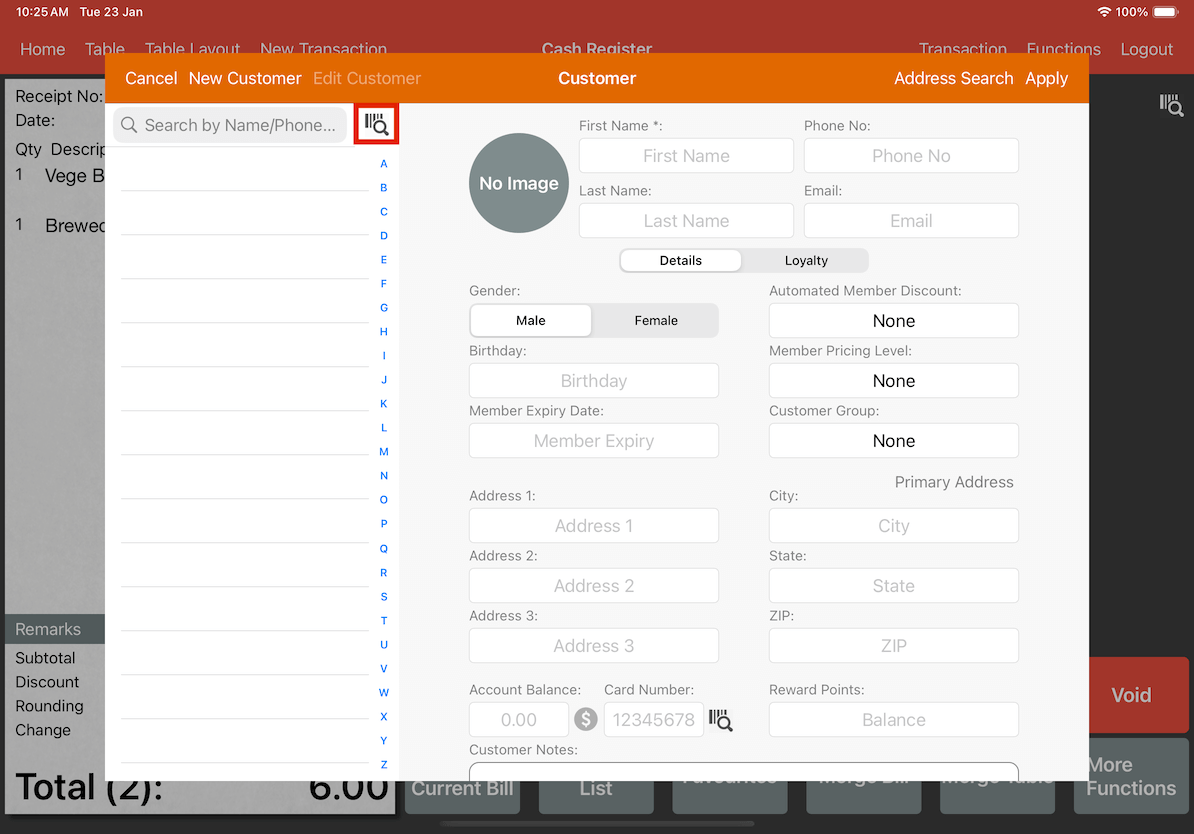Jump to letter A in index

coord(384,164)
